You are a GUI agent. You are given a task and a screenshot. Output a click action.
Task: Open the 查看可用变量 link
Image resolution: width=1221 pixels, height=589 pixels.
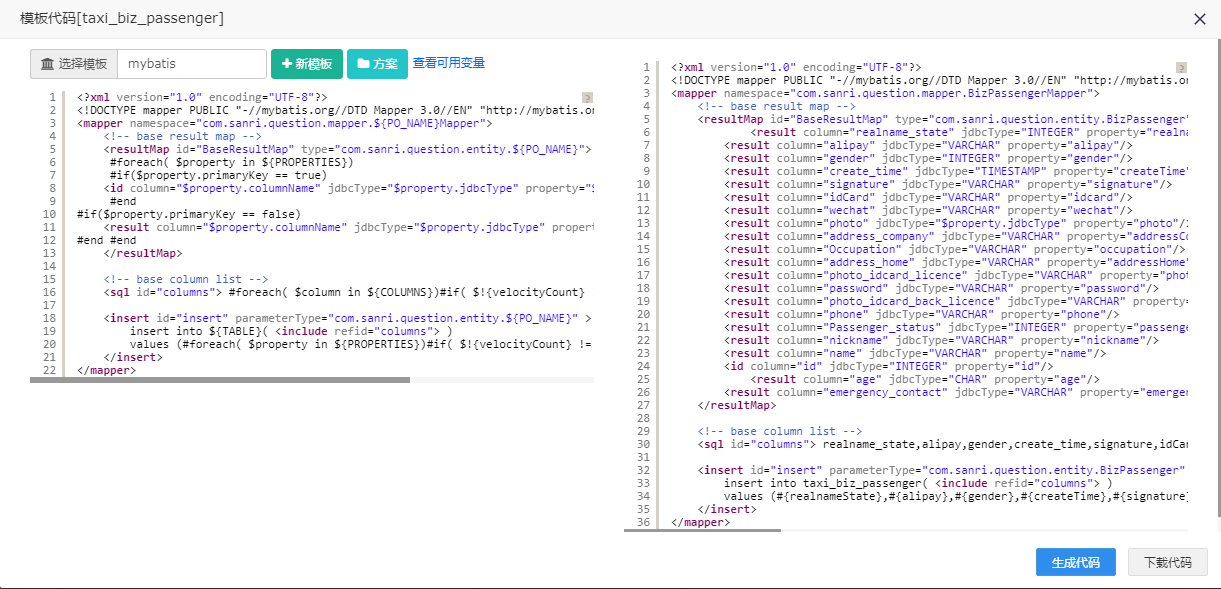(x=449, y=63)
